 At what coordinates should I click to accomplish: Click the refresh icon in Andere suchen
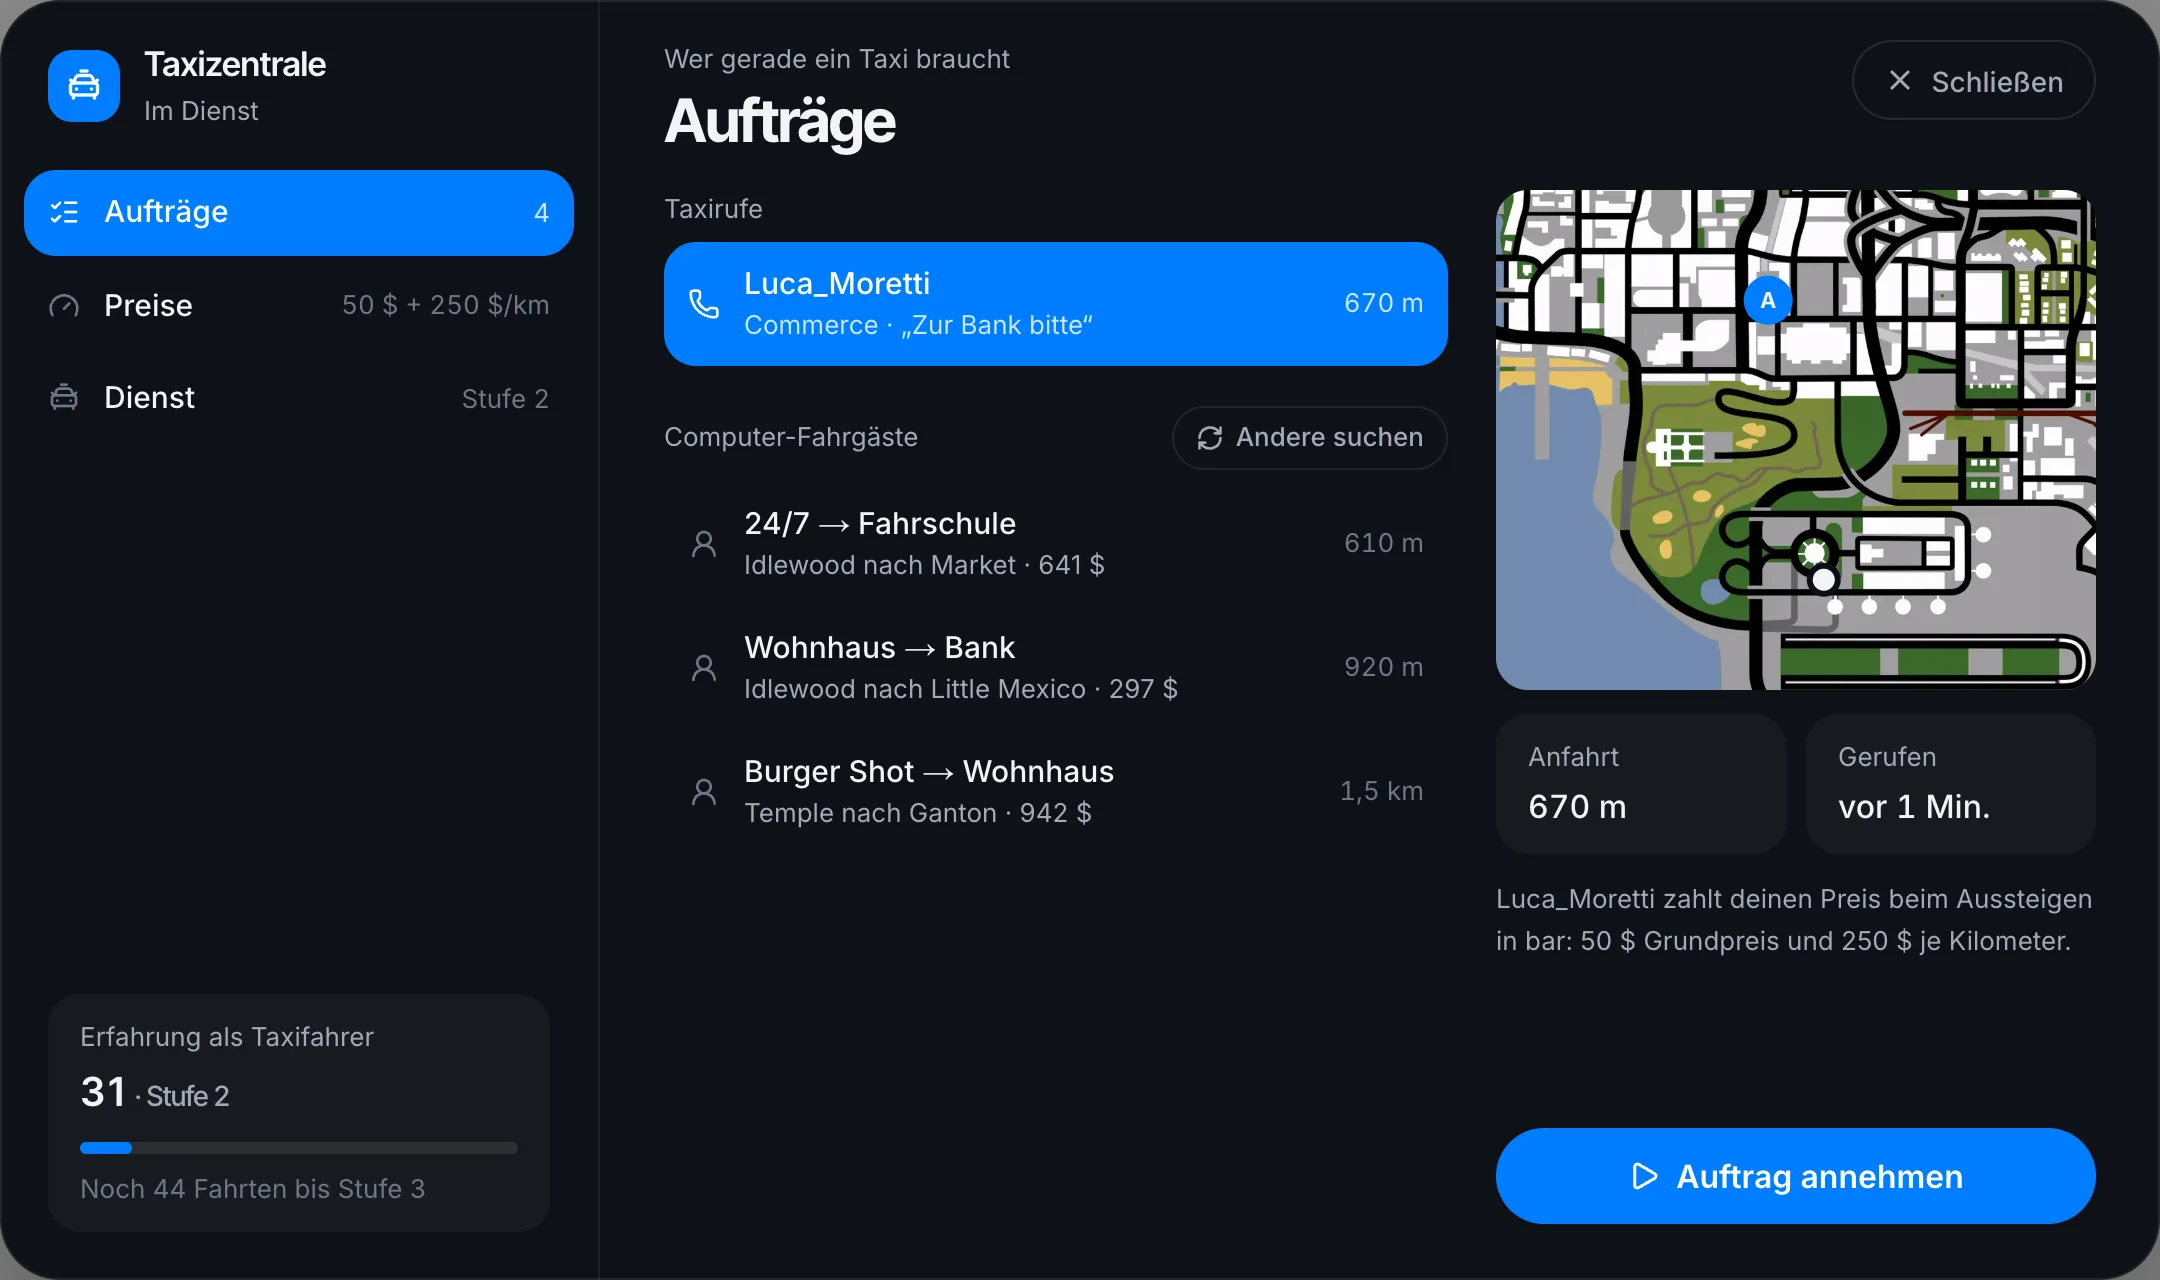click(1210, 438)
